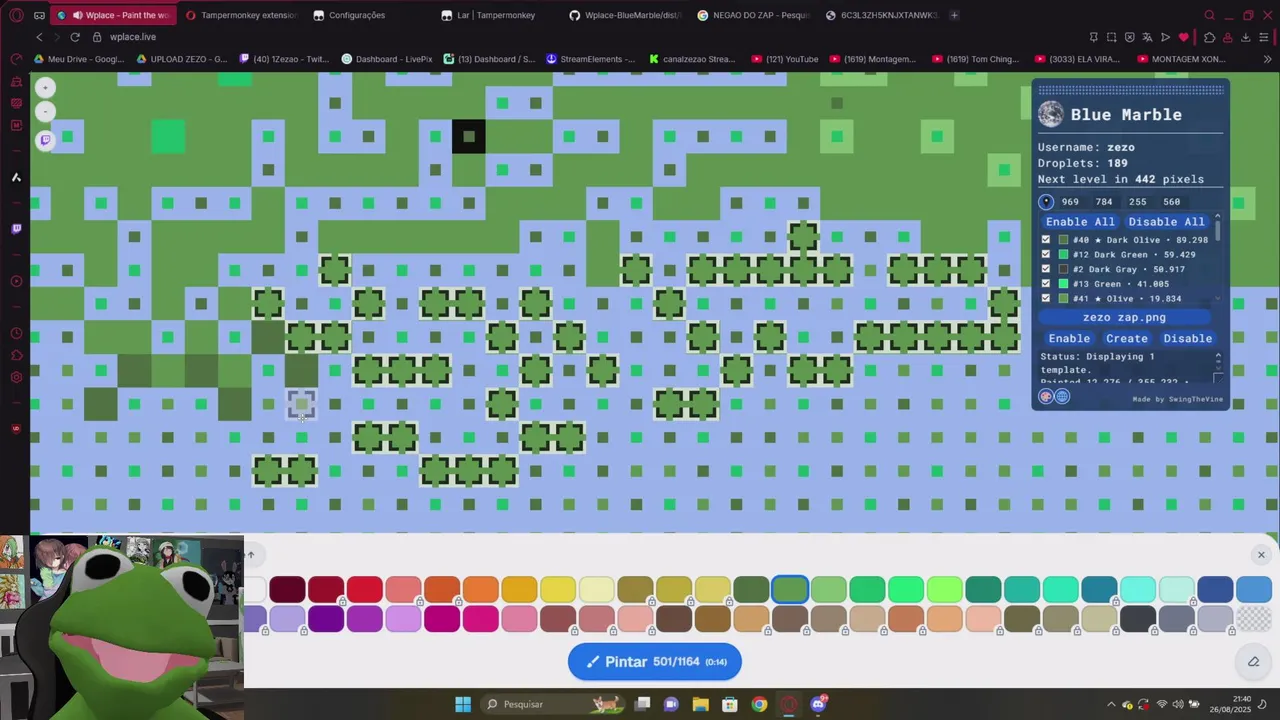Click Blue Marble location pin icon
The width and height of the screenshot is (1280, 720).
coord(1046,201)
